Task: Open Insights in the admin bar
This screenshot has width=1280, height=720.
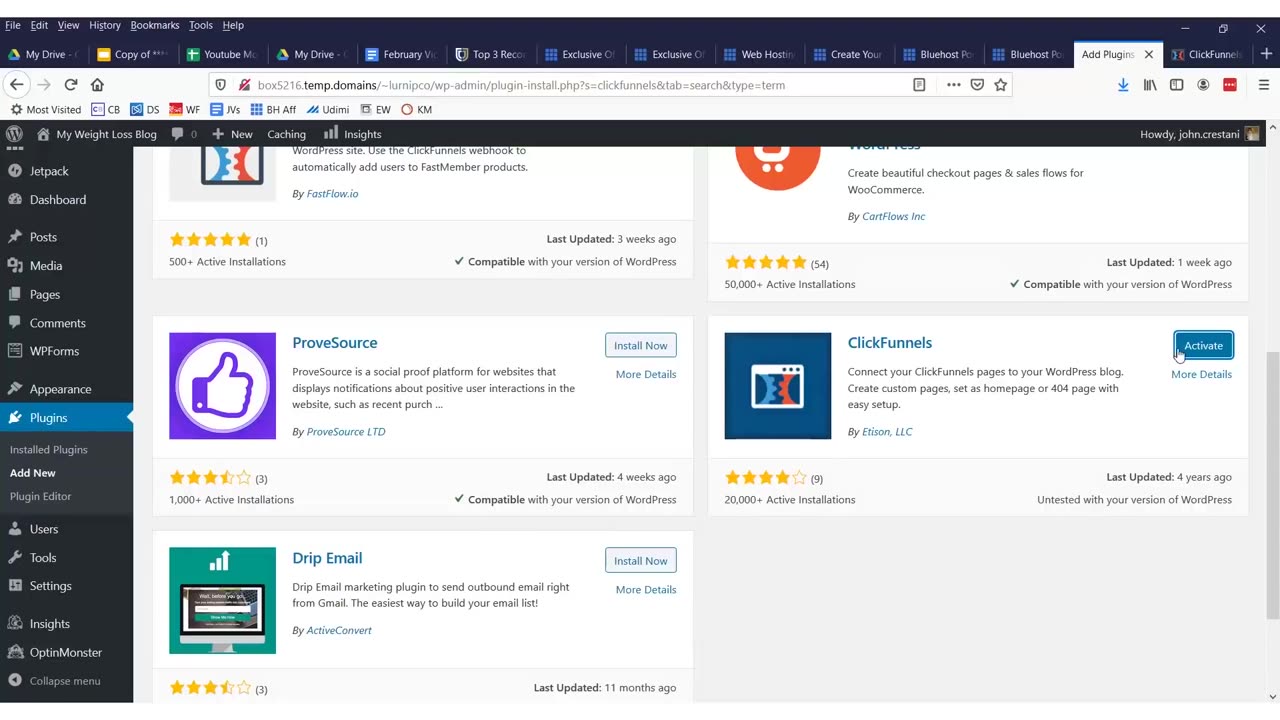Action: pyautogui.click(x=352, y=134)
